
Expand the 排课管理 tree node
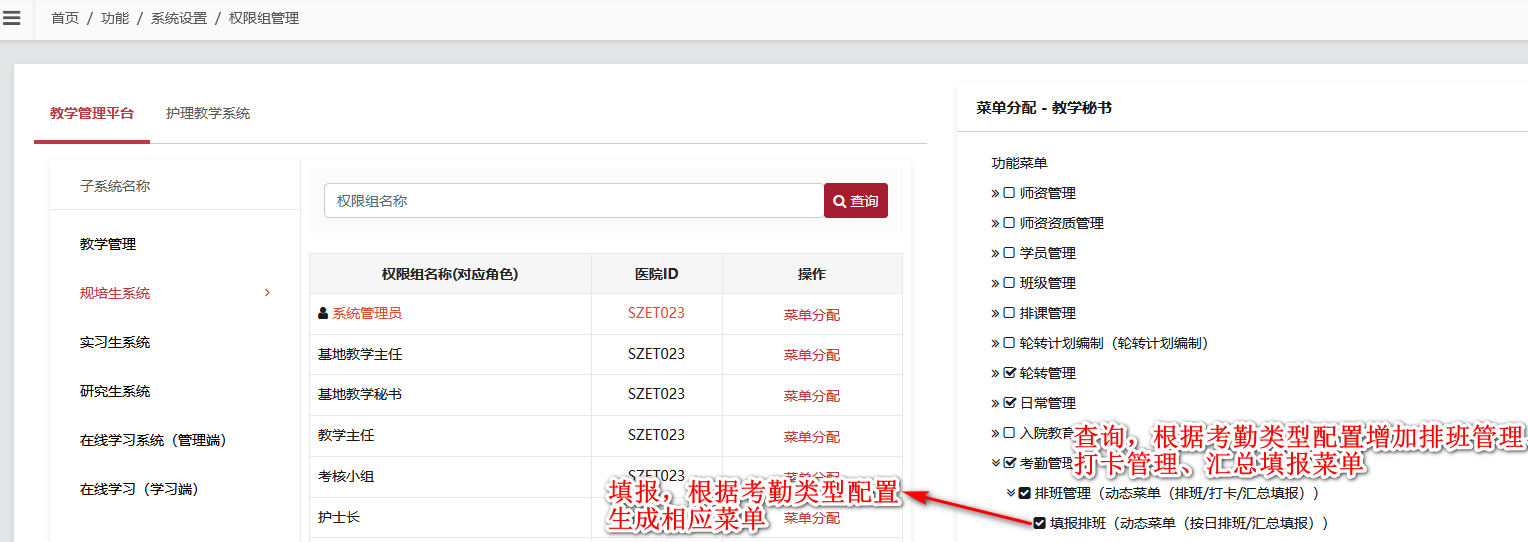(996, 313)
